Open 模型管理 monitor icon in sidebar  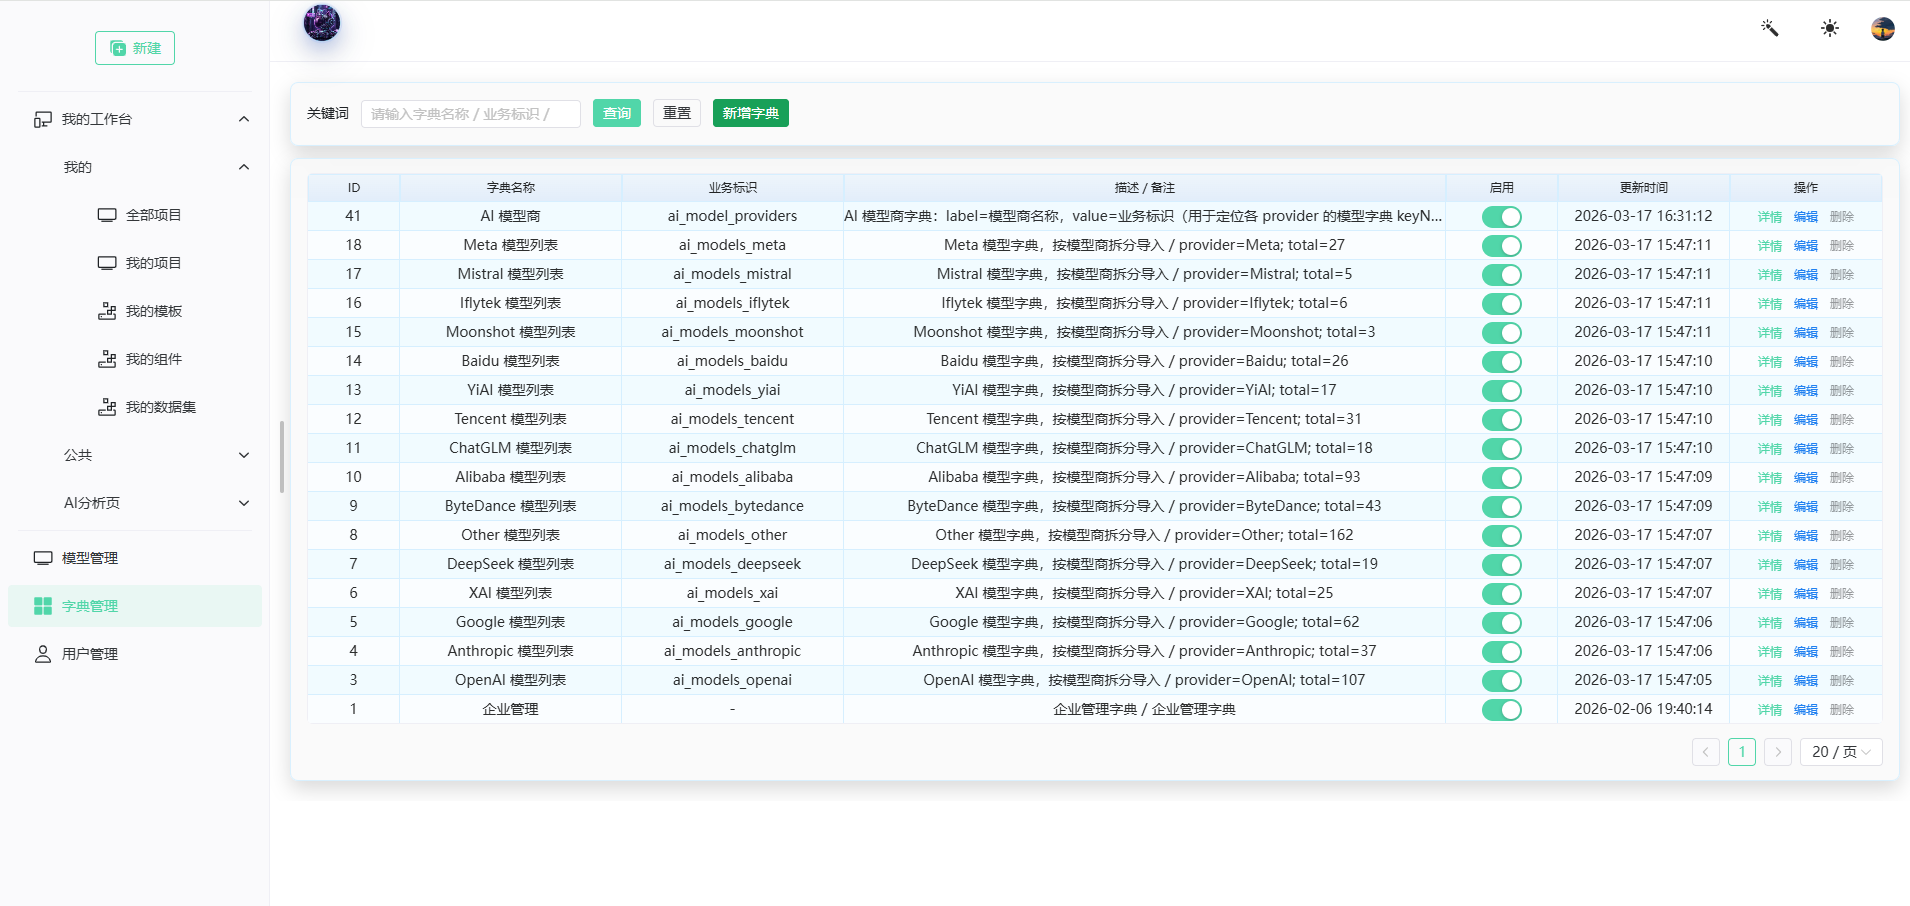tap(43, 558)
